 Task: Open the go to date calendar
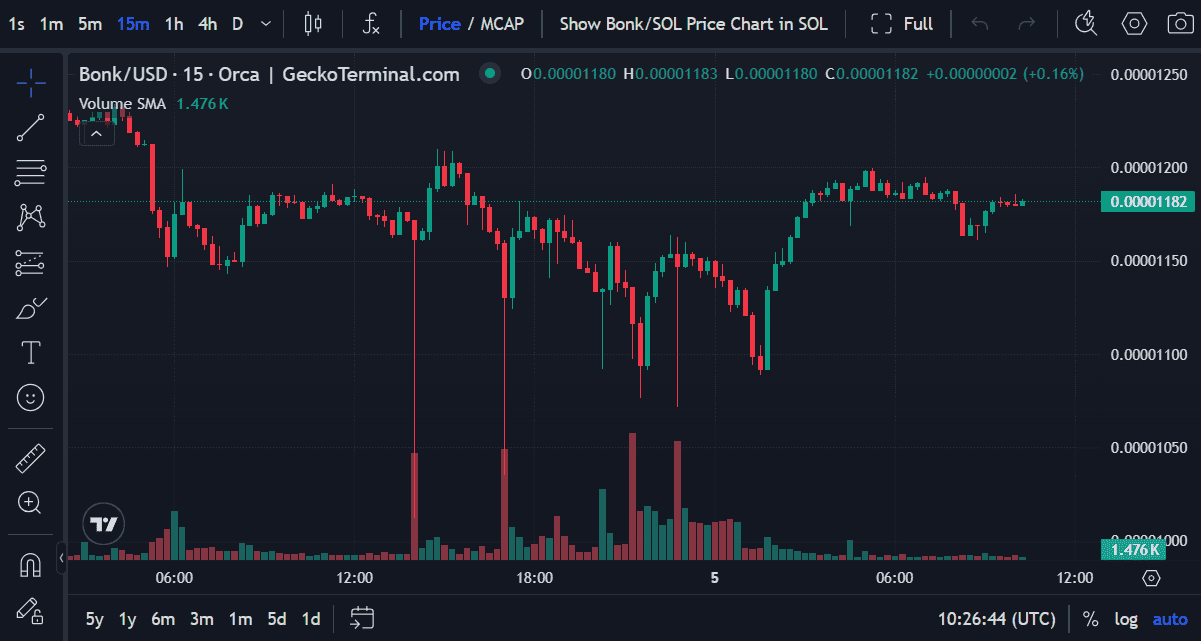(361, 619)
